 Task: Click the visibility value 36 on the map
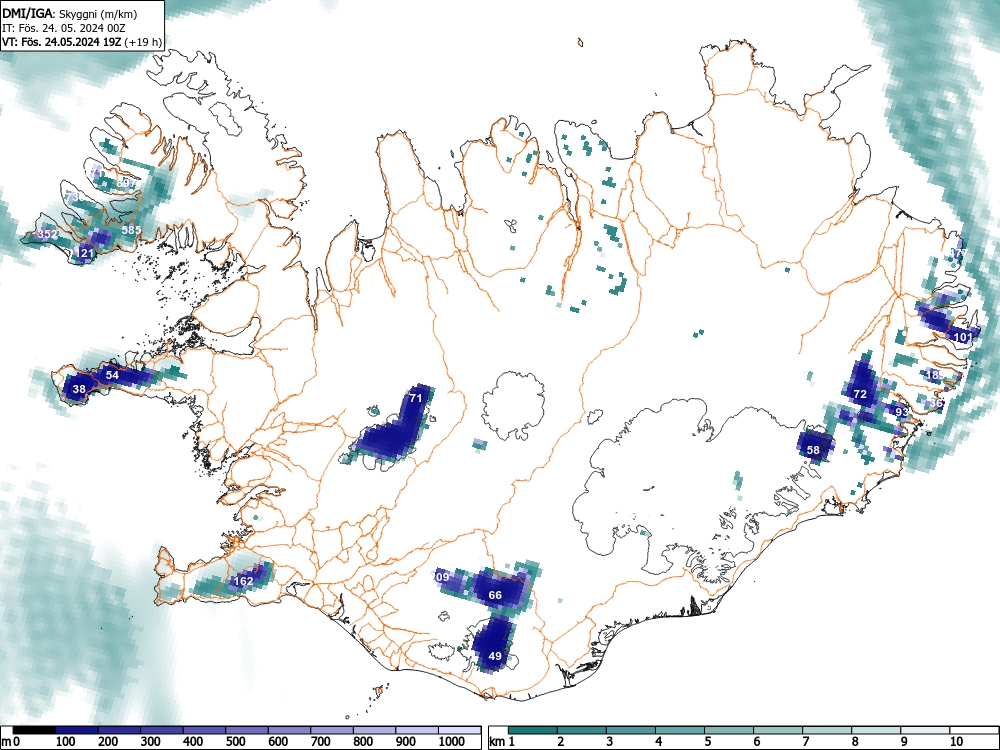tap(936, 403)
